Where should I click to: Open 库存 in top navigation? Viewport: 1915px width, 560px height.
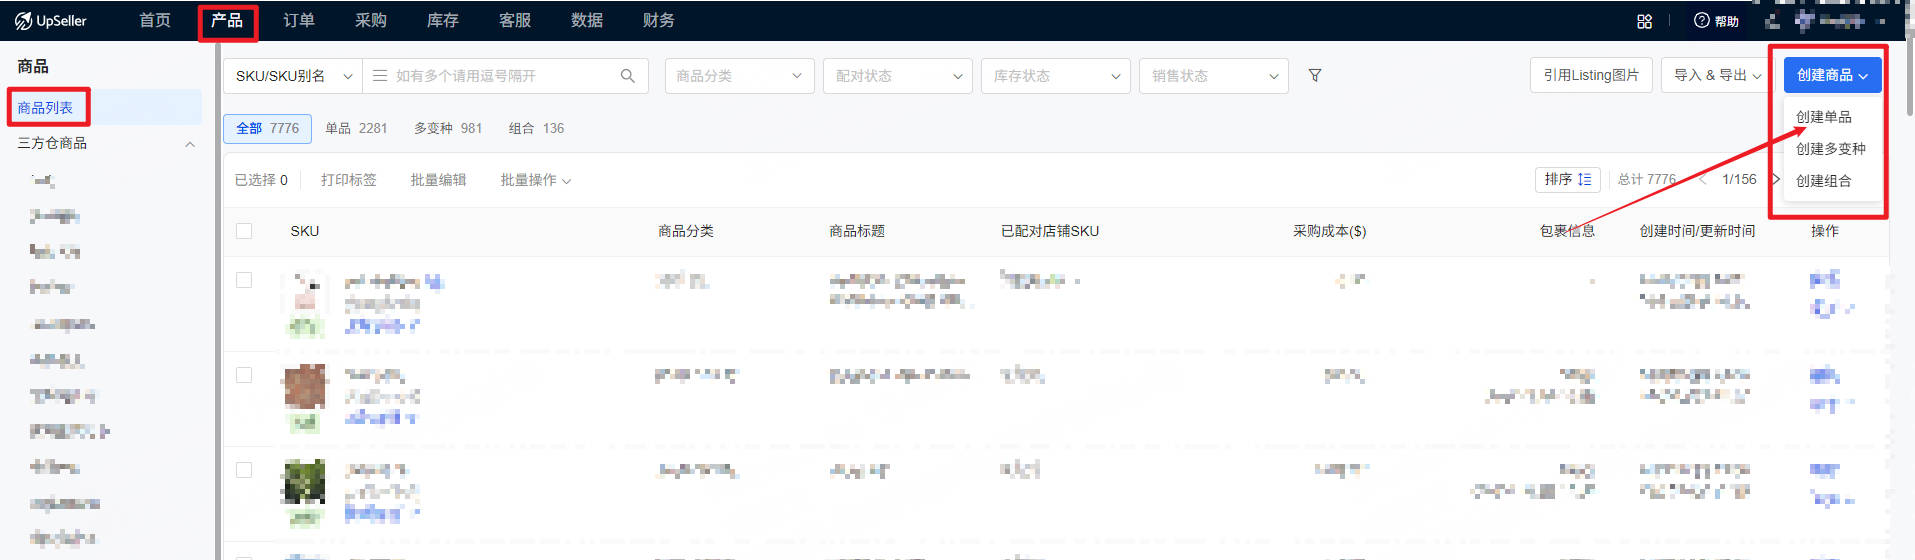point(443,21)
